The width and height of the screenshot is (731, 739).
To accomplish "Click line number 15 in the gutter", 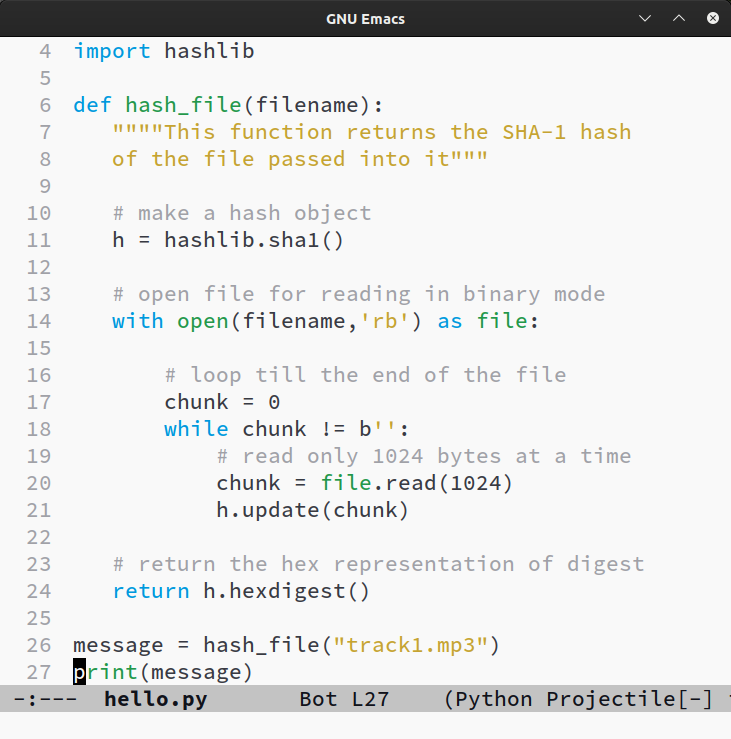I will 39,348.
